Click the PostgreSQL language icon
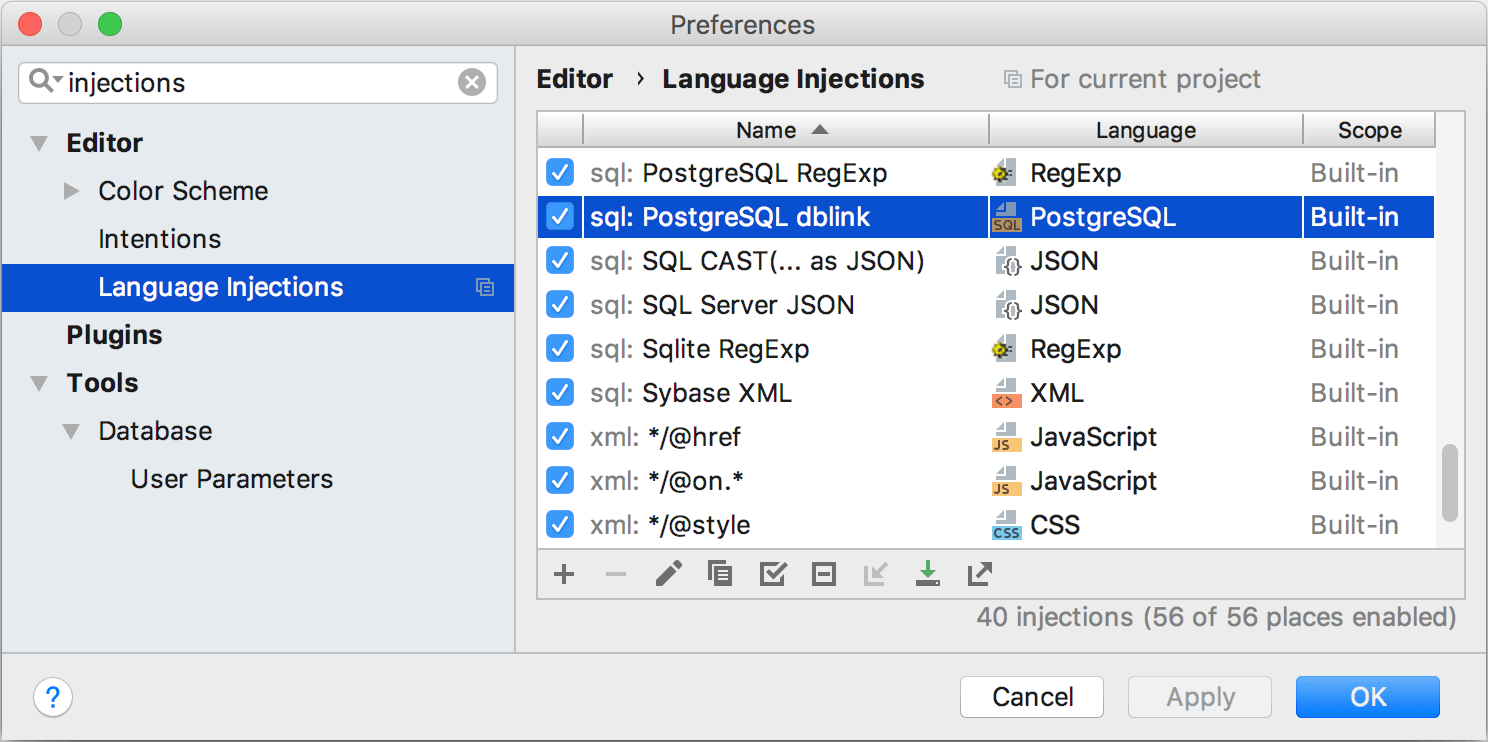1488x742 pixels. (x=1005, y=216)
